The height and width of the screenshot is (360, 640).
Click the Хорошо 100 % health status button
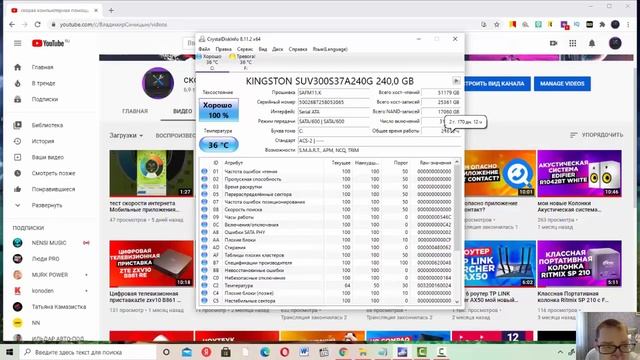click(218, 110)
